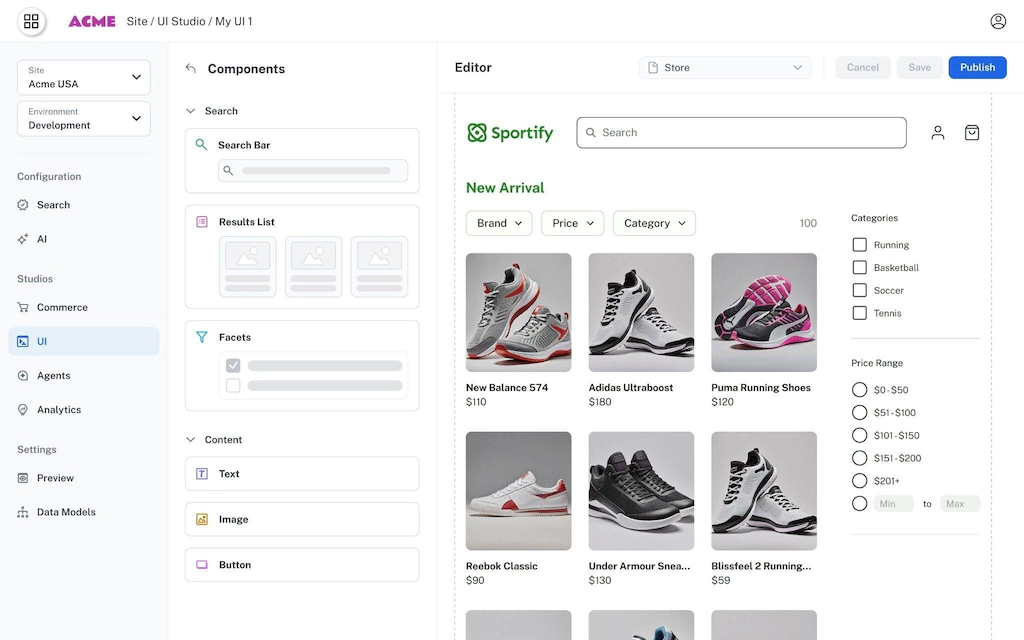1024x640 pixels.
Task: Click the back arrow beside Components
Action: pos(191,69)
